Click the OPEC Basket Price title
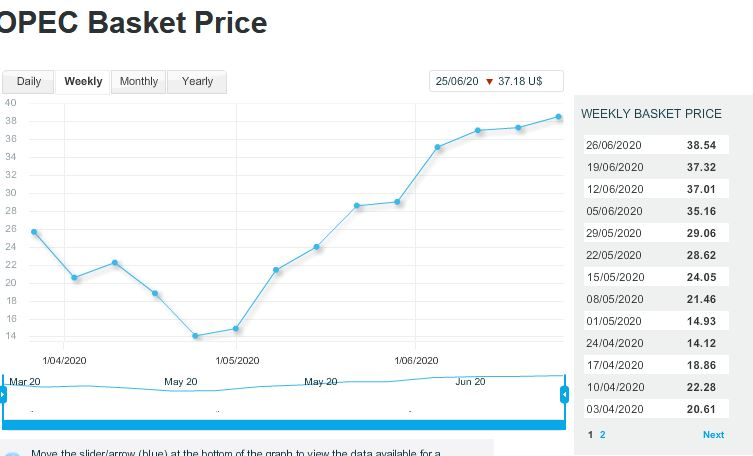Image resolution: width=753 pixels, height=456 pixels. (x=133, y=23)
